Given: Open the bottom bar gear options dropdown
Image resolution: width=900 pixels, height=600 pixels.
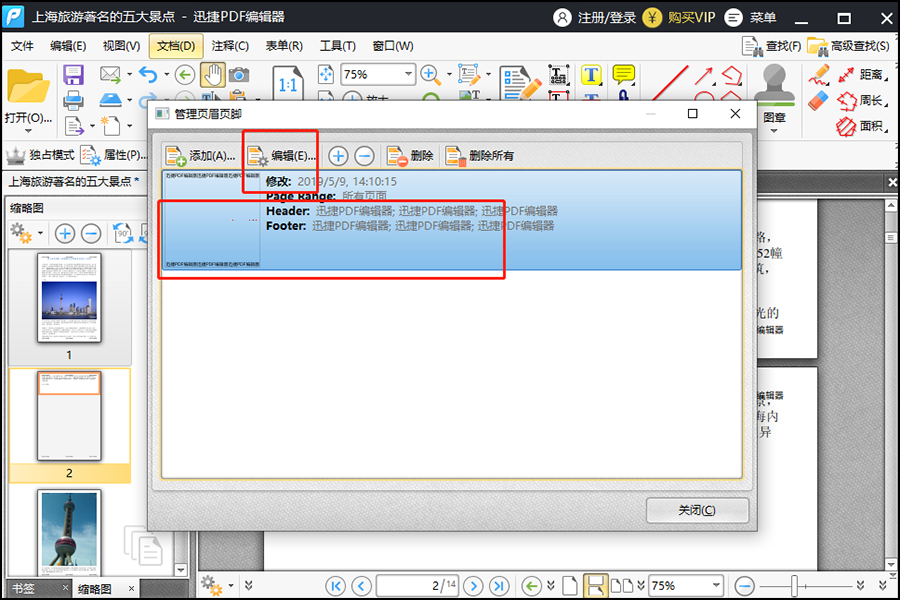Looking at the screenshot, I should (x=231, y=586).
